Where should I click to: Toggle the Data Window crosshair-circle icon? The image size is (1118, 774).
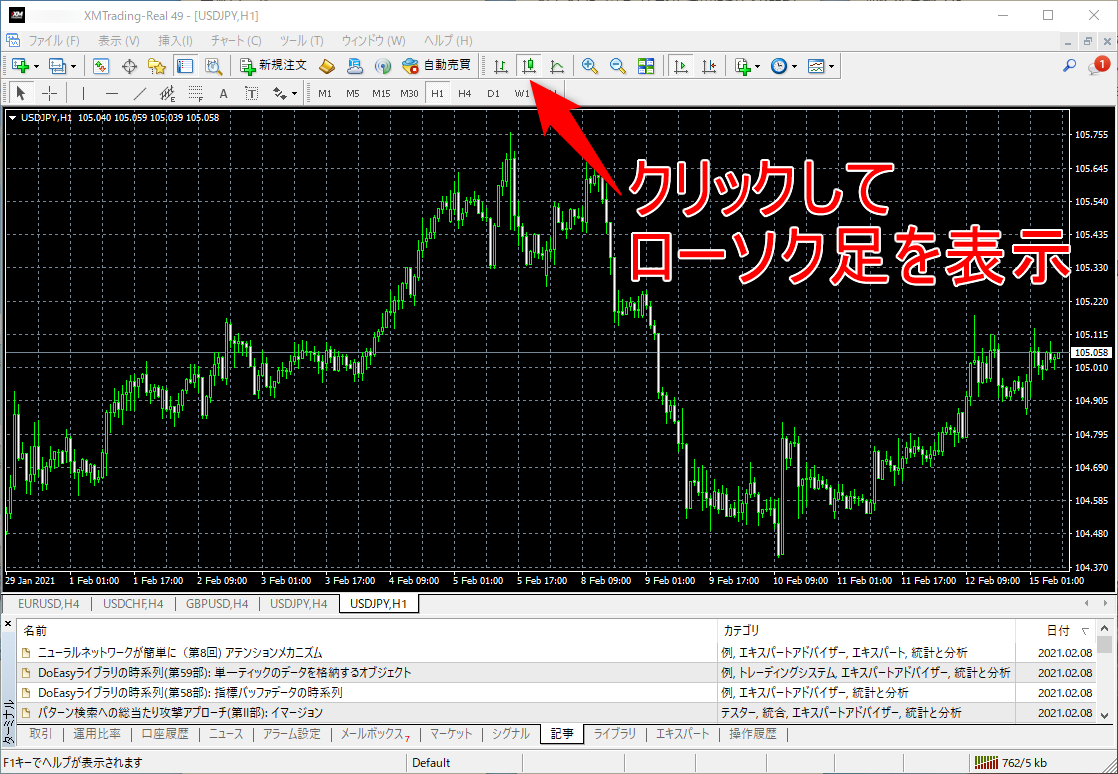coord(129,66)
